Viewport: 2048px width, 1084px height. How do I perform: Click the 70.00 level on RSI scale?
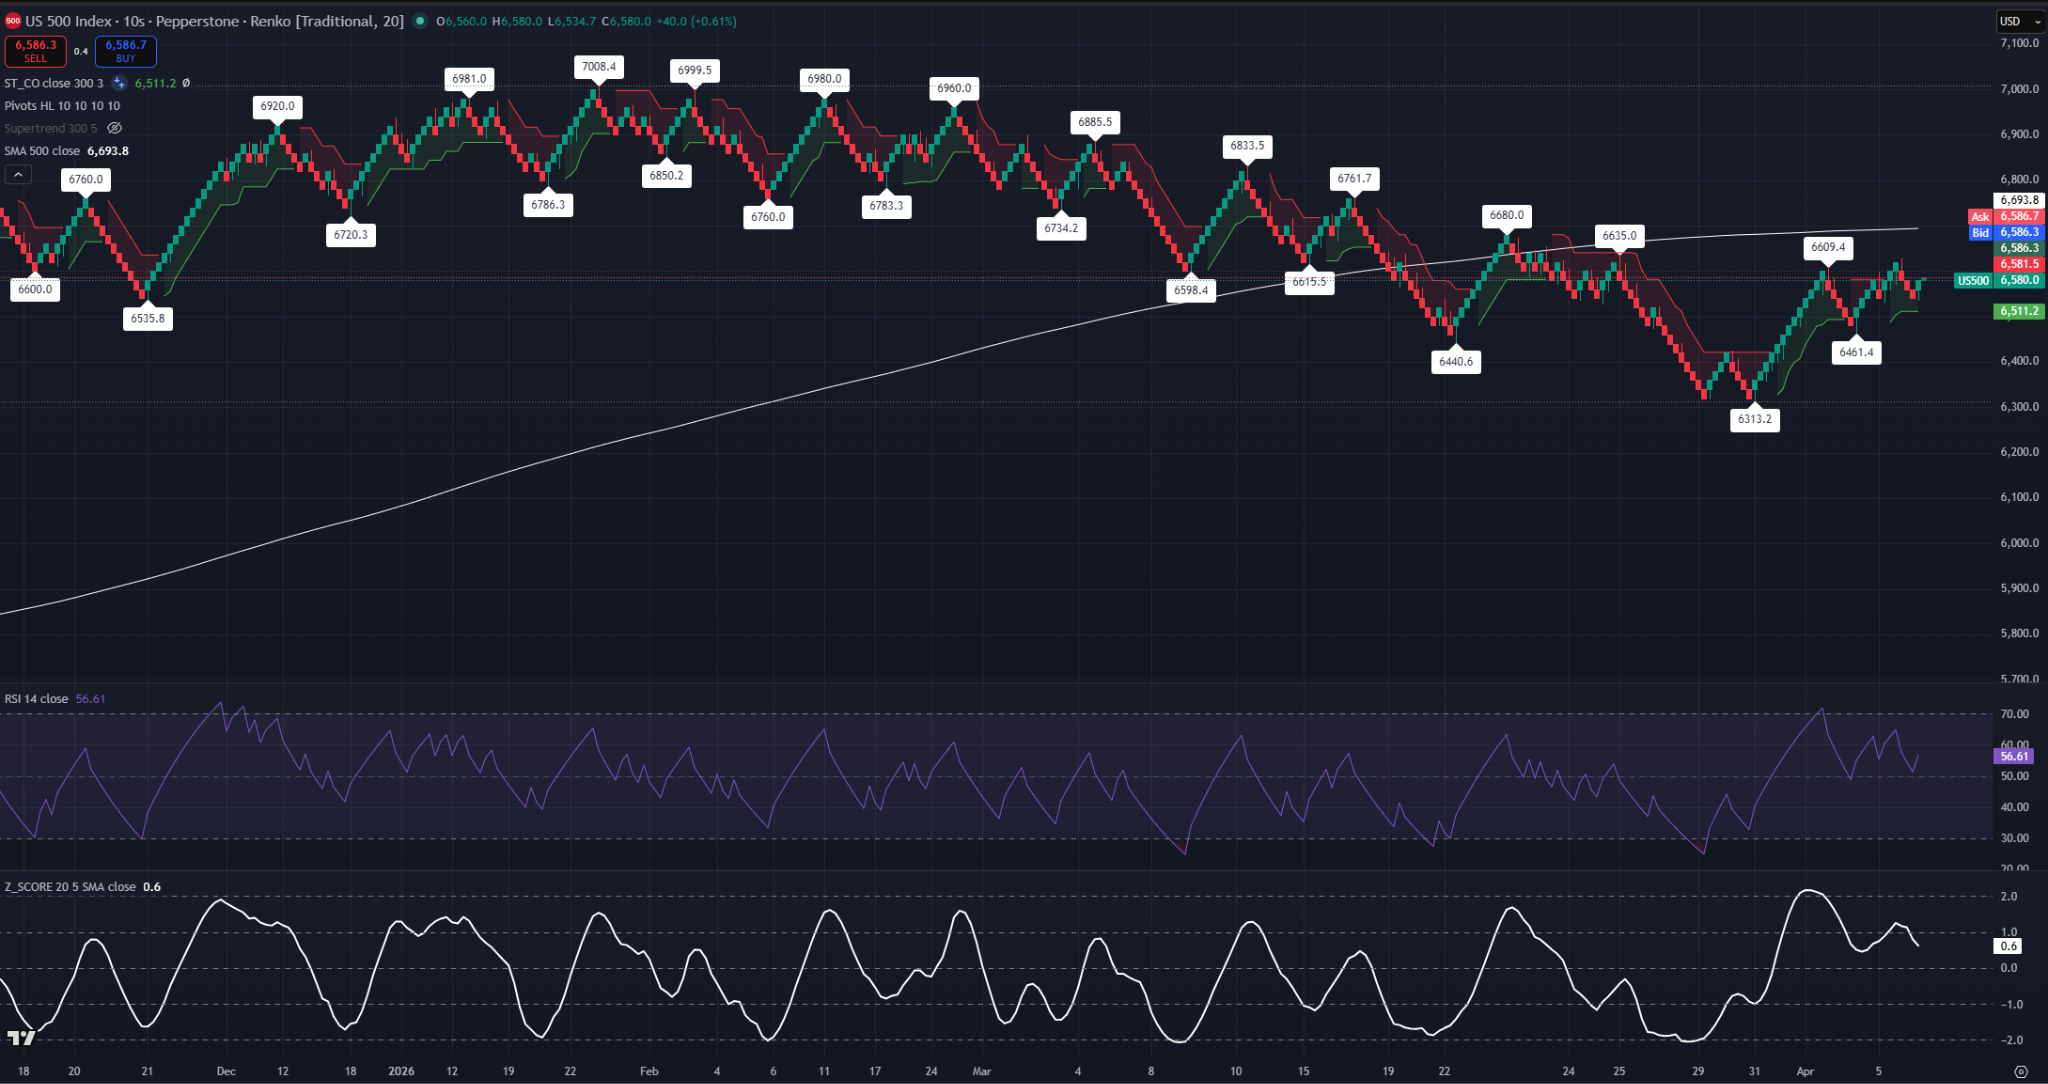(x=2015, y=714)
